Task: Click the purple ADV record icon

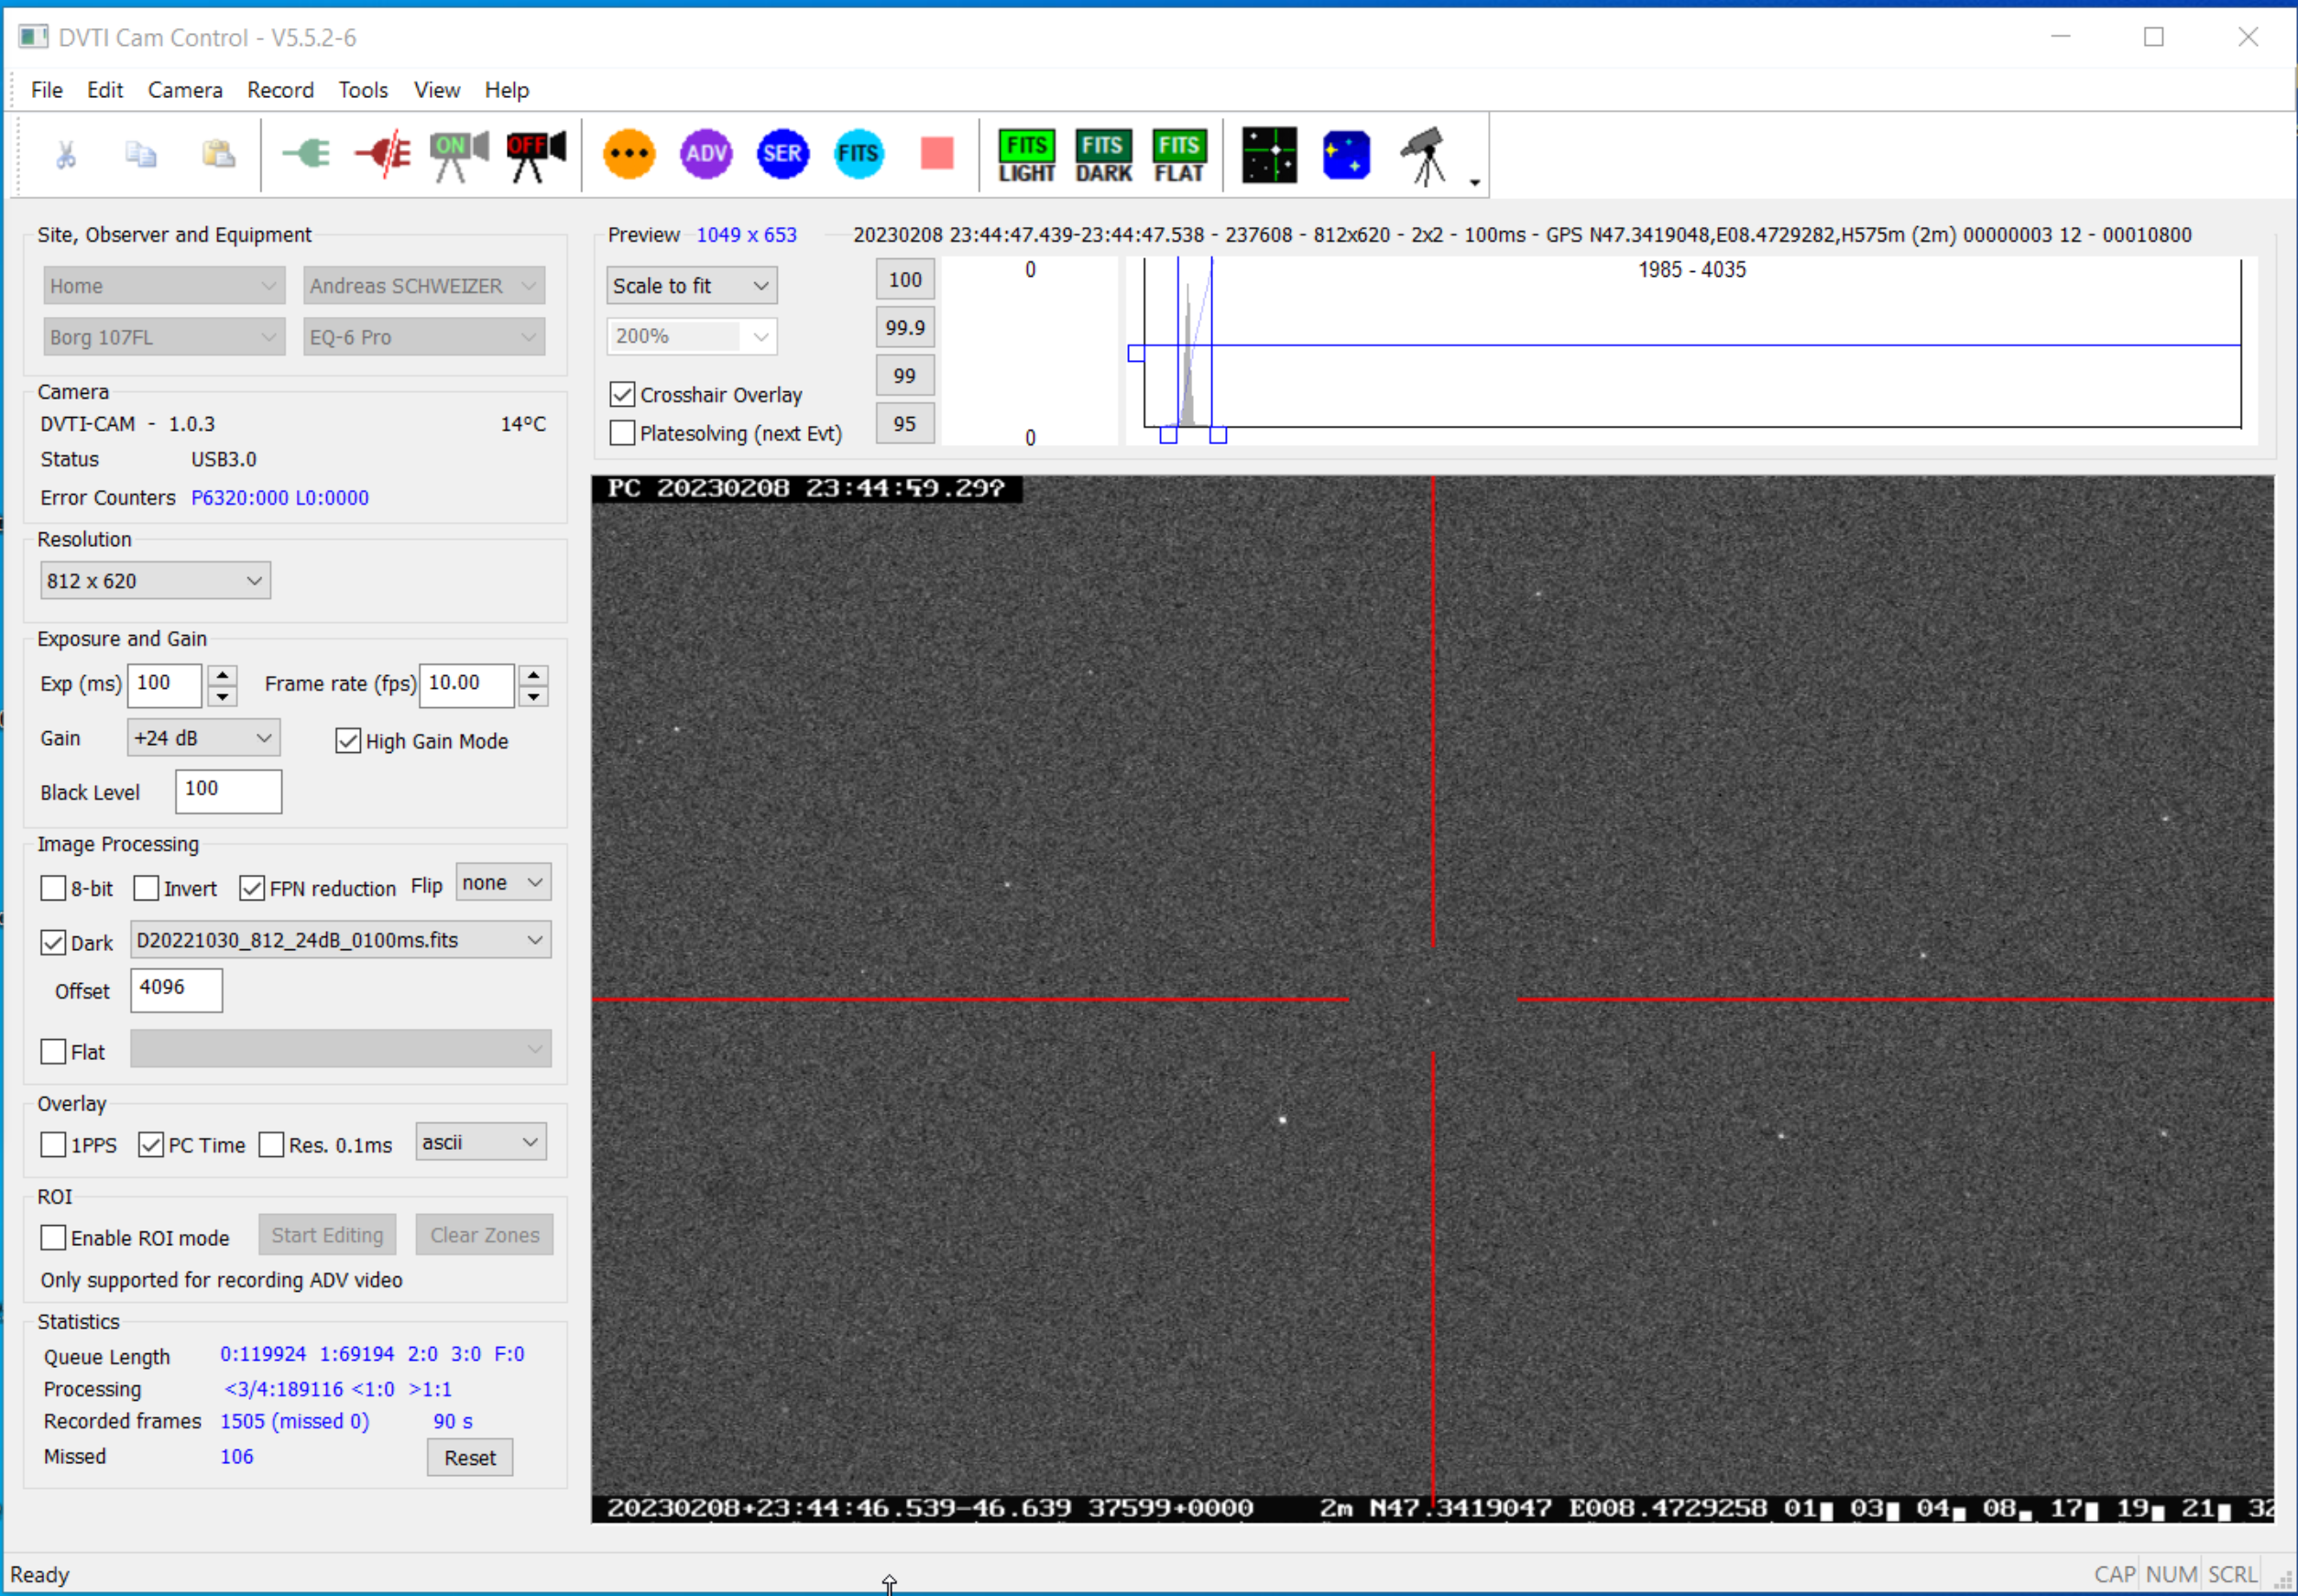Action: (706, 154)
